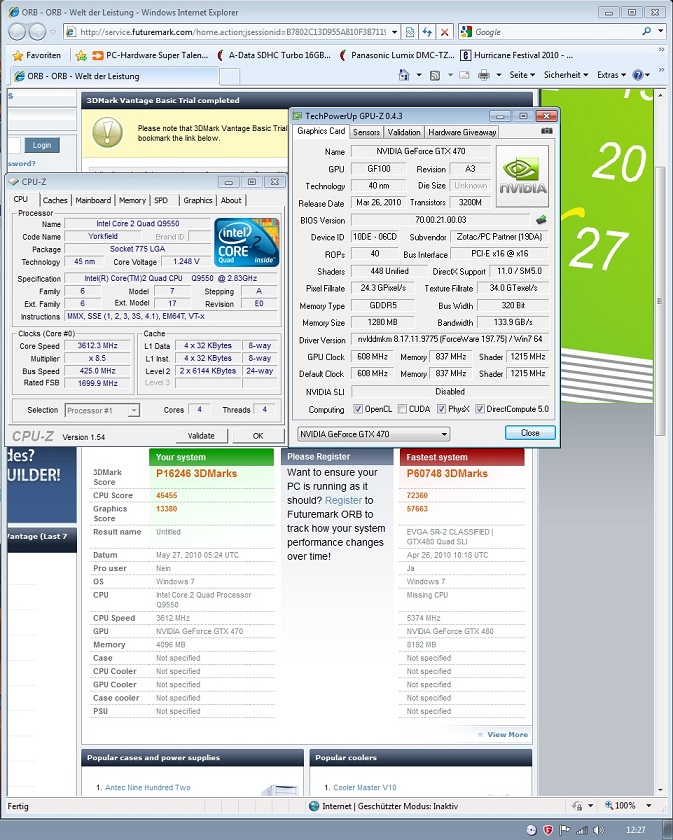Open the Hardware Giveaway tab in GPU-Z
The height and width of the screenshot is (840, 673).
462,132
